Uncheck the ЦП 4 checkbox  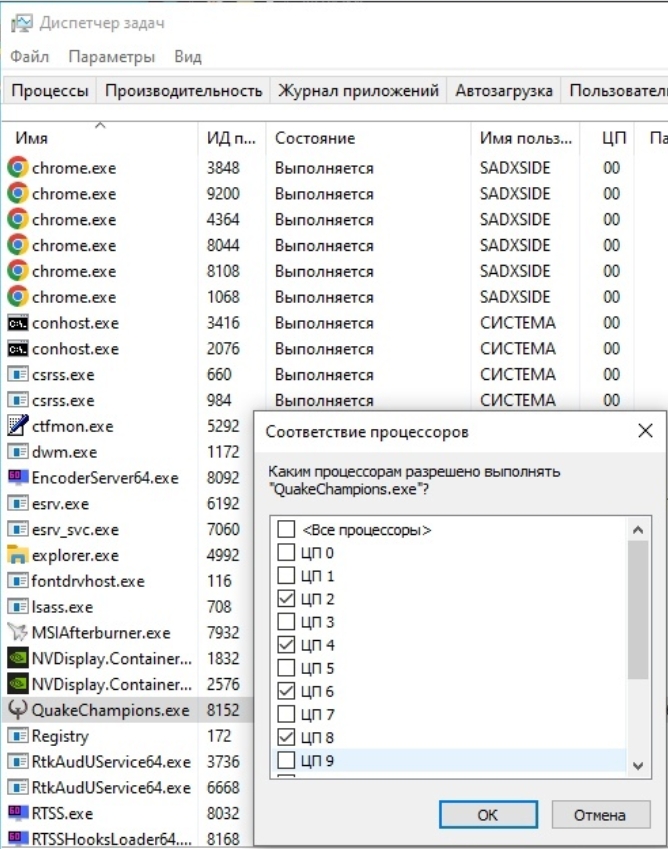(286, 644)
